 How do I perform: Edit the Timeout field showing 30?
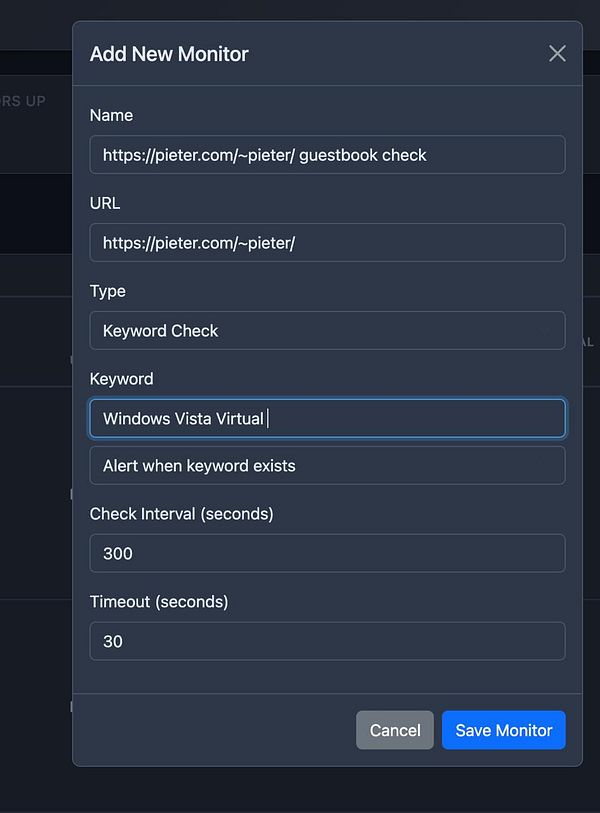(x=327, y=641)
